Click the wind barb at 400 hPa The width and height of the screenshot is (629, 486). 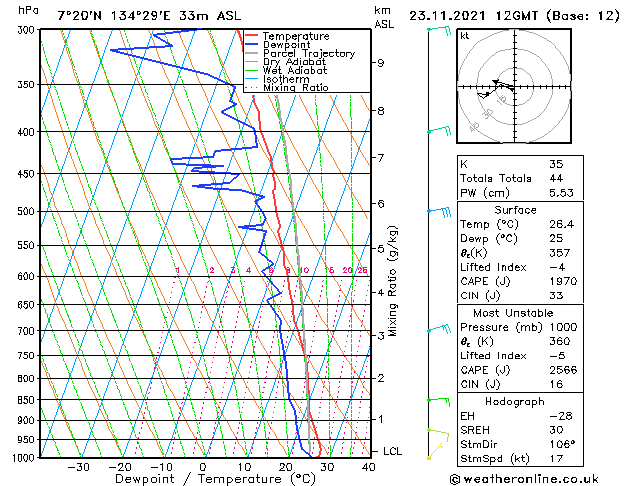[x=440, y=130]
